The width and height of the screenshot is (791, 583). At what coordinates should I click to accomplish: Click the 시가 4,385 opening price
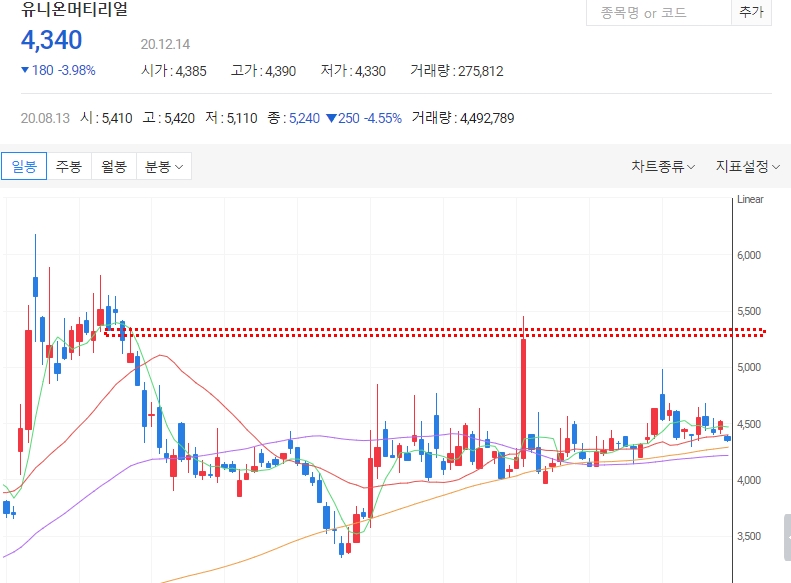point(174,71)
